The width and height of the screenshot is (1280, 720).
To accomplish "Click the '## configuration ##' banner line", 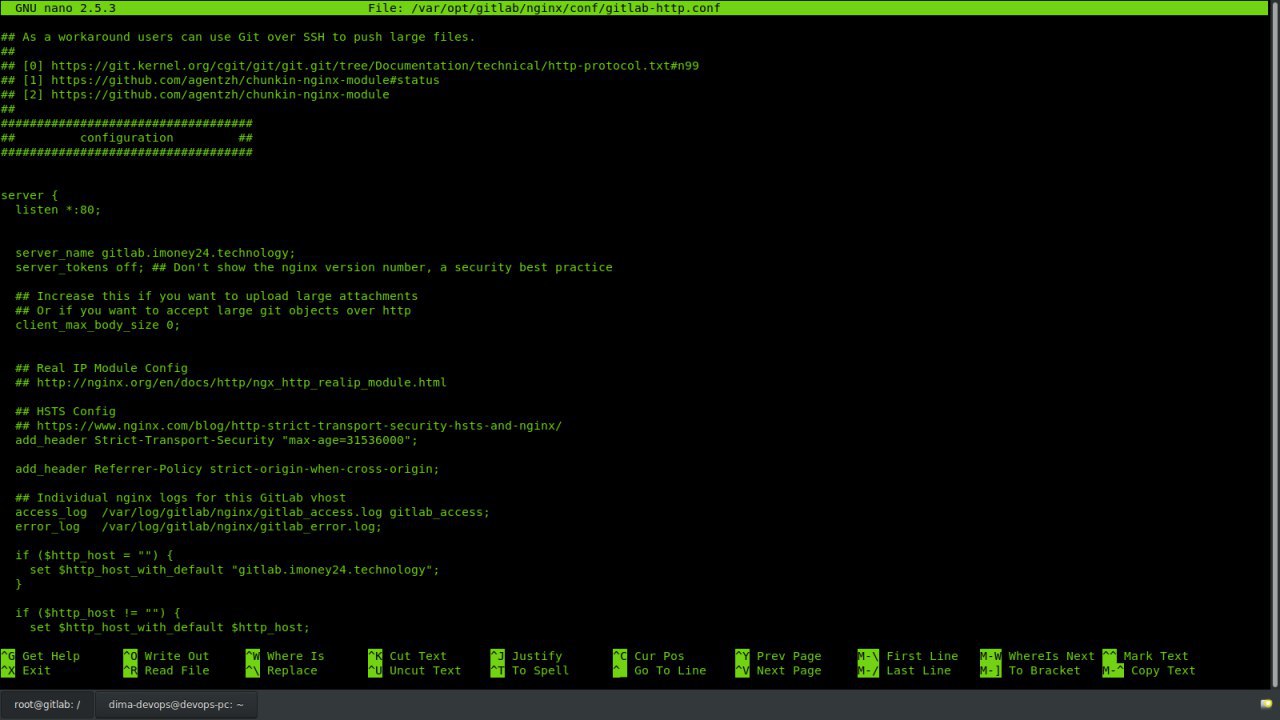I will pos(126,138).
